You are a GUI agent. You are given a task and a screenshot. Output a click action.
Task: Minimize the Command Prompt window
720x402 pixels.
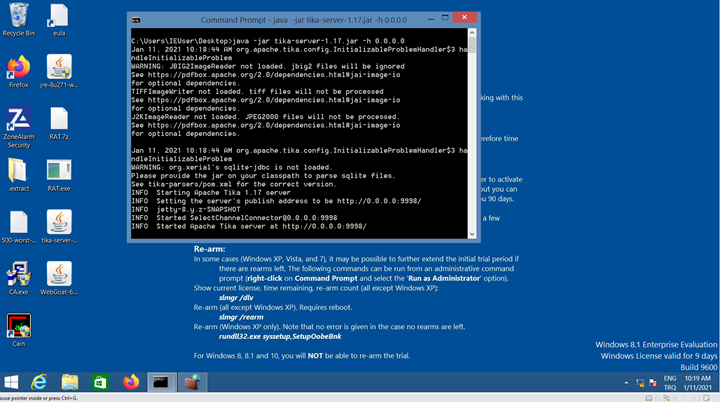click(x=431, y=19)
